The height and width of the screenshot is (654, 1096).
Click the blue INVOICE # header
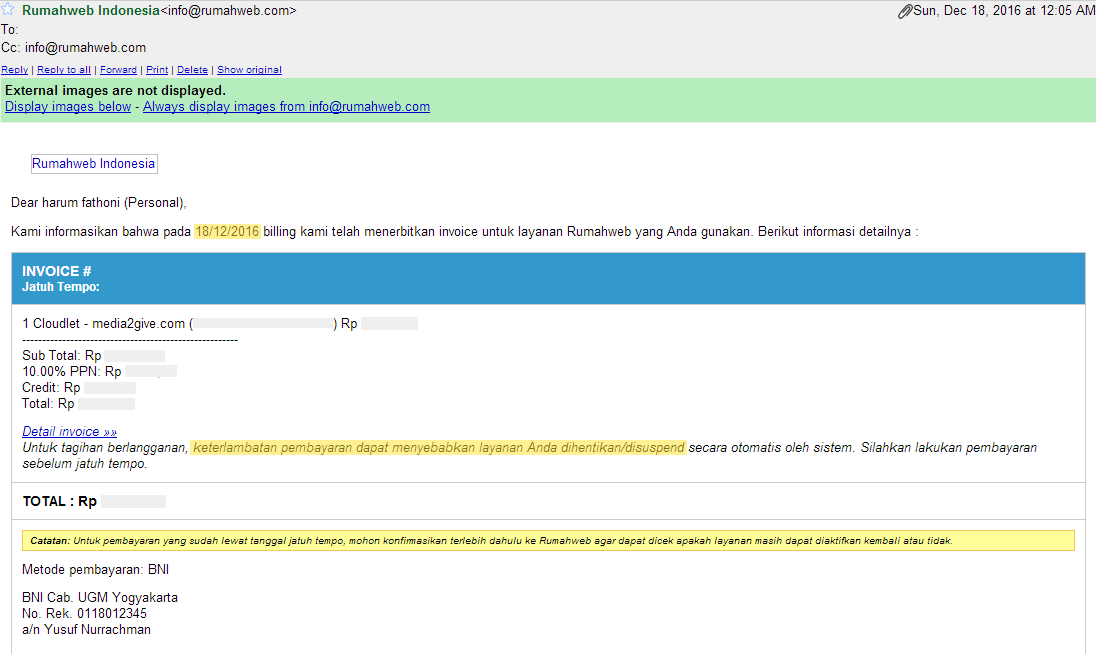click(548, 278)
